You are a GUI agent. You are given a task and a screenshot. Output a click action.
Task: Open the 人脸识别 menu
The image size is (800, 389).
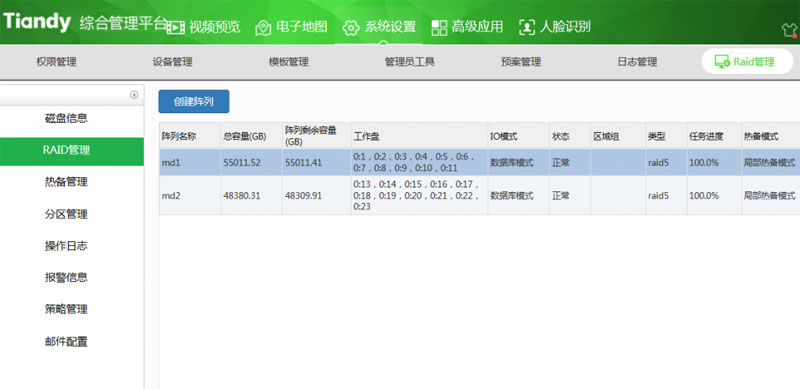(565, 27)
